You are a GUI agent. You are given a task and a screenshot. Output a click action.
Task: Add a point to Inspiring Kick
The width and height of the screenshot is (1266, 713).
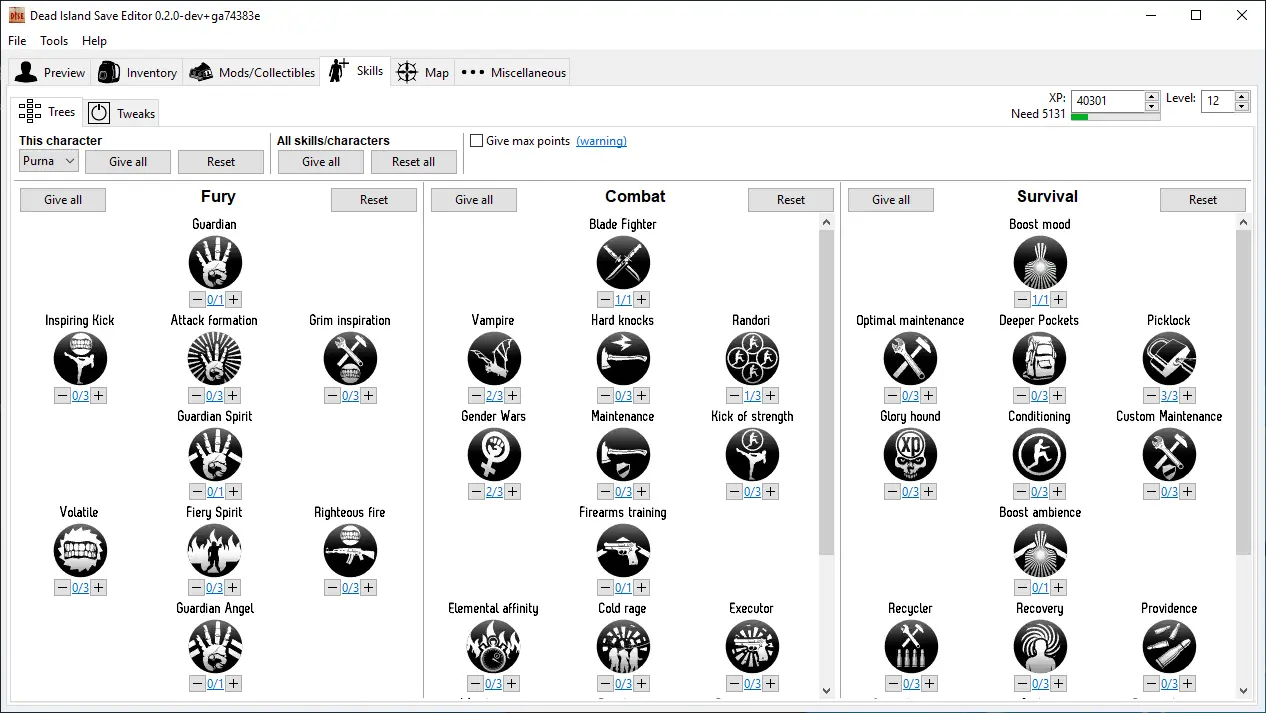tap(98, 396)
